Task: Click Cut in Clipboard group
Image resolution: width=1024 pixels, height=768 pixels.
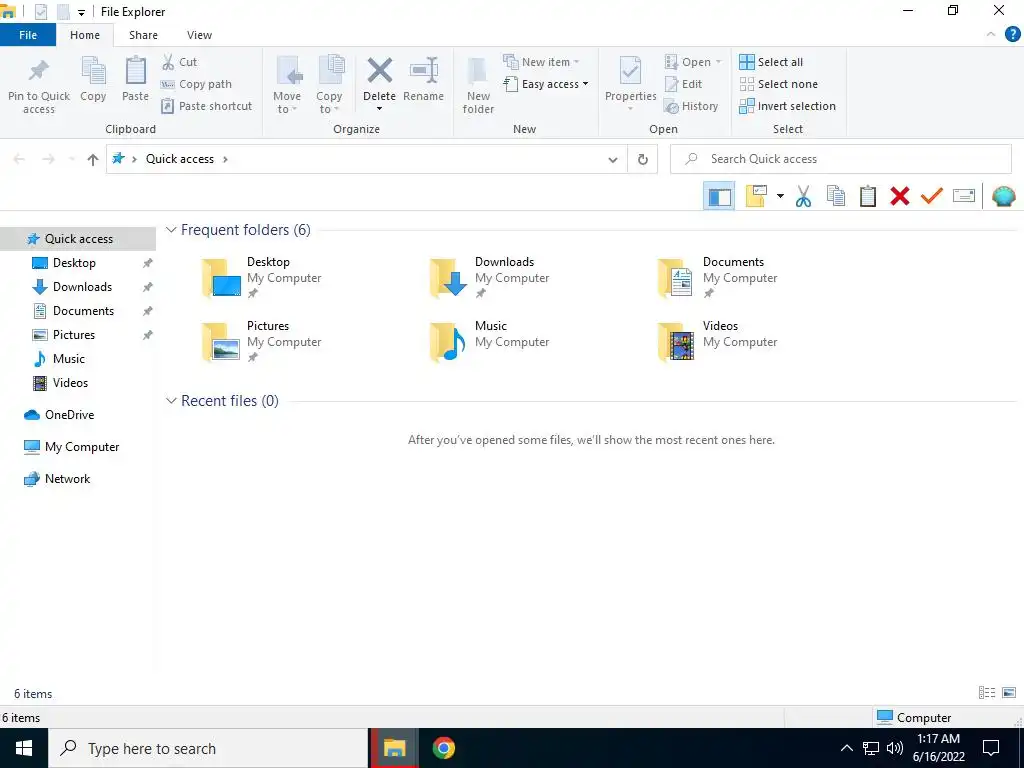Action: tap(180, 62)
